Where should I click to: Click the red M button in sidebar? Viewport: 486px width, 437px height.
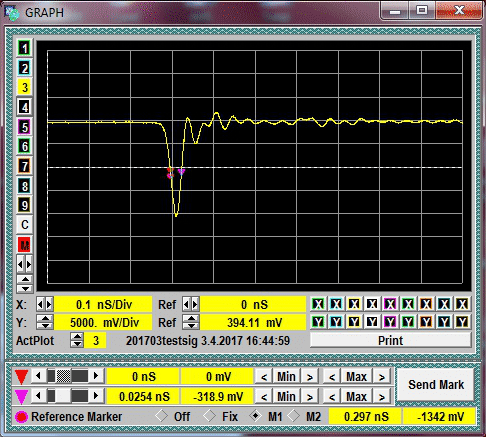pos(24,245)
